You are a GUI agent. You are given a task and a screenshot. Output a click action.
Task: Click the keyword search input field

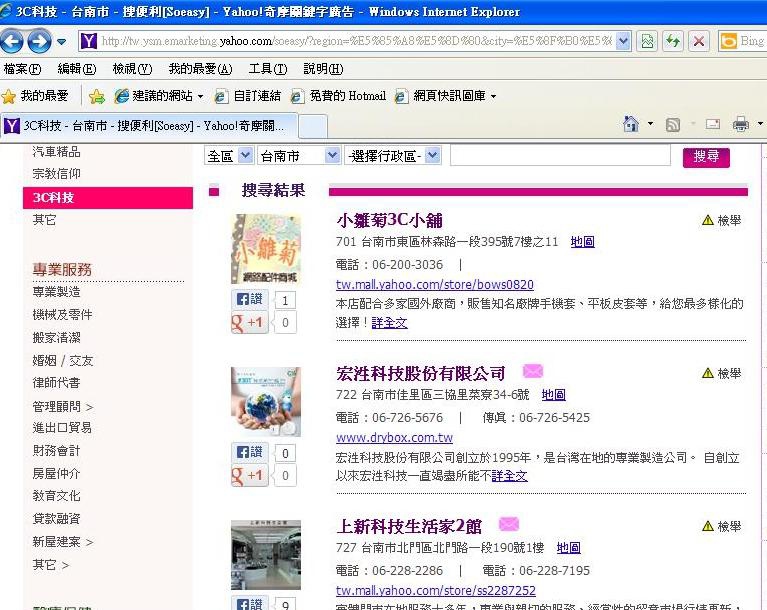(x=560, y=156)
